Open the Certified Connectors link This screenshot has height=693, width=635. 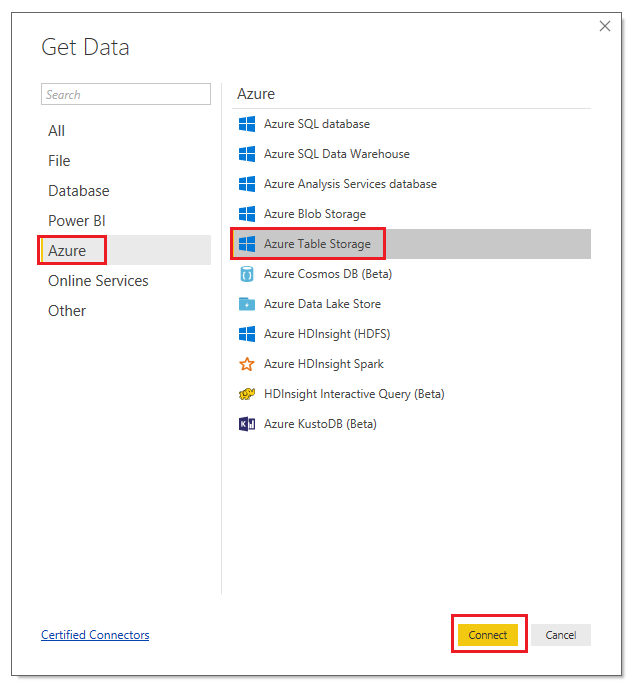(x=95, y=635)
